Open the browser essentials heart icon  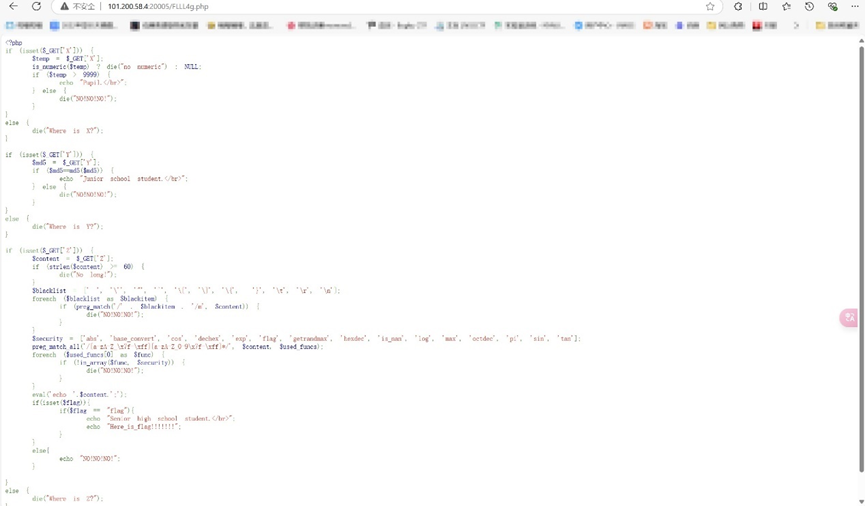pos(832,6)
